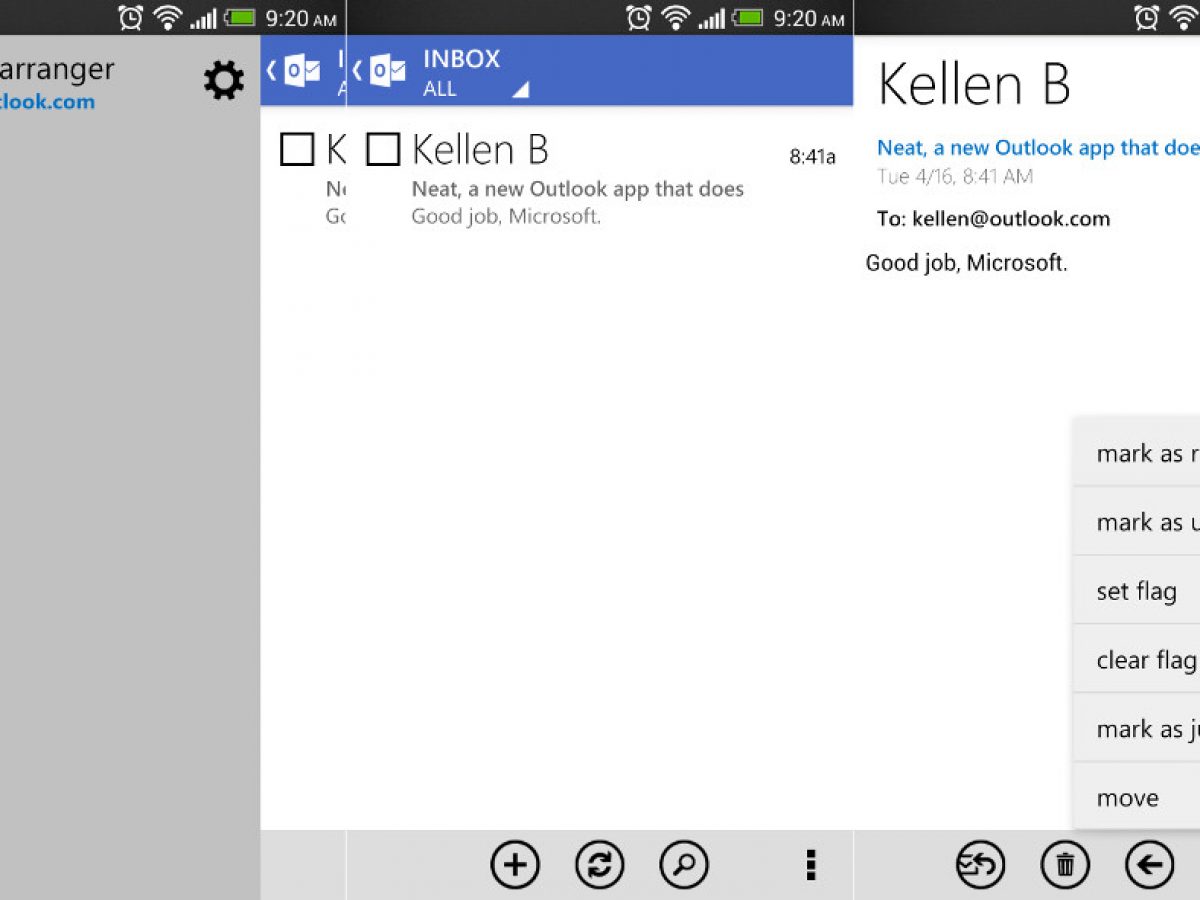Pick "move" from the popup menu

pyautogui.click(x=1127, y=798)
